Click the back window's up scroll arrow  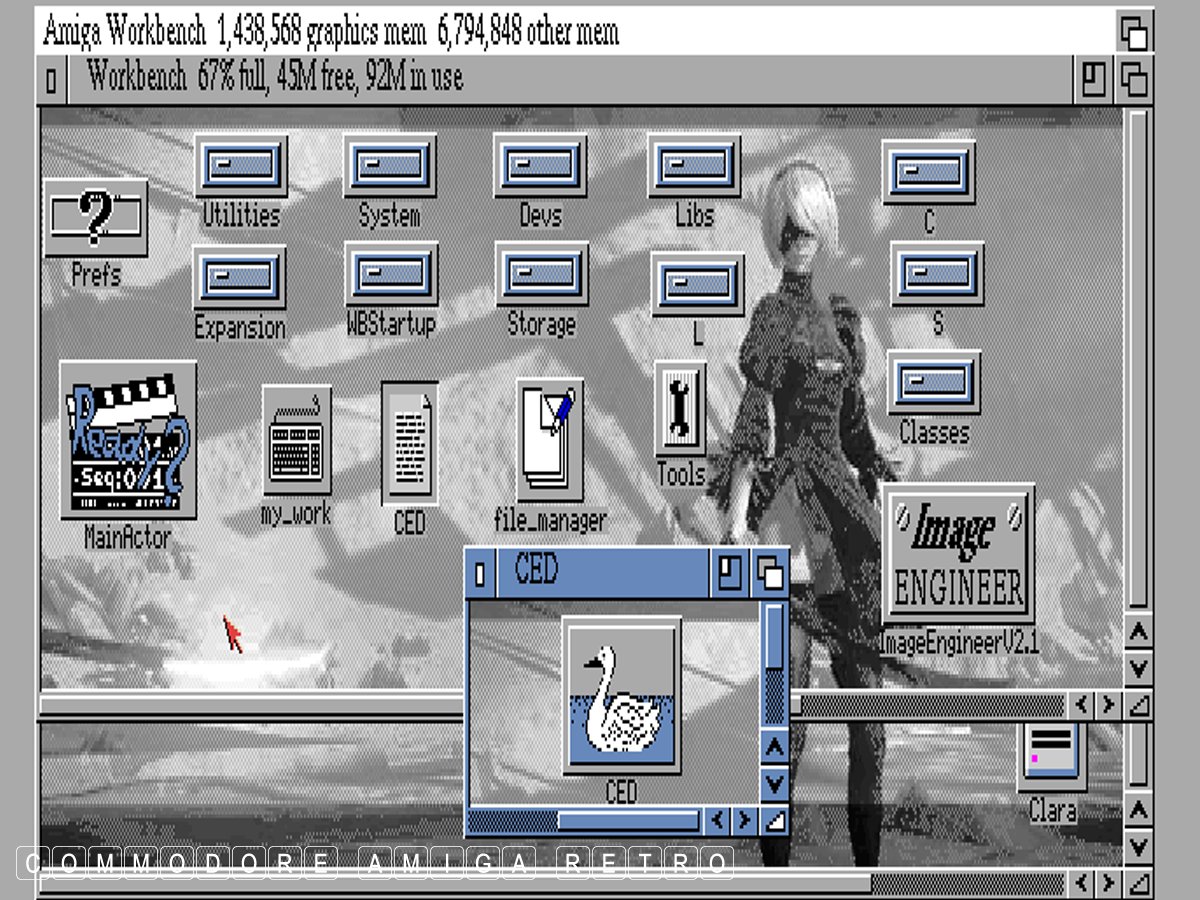[1138, 810]
